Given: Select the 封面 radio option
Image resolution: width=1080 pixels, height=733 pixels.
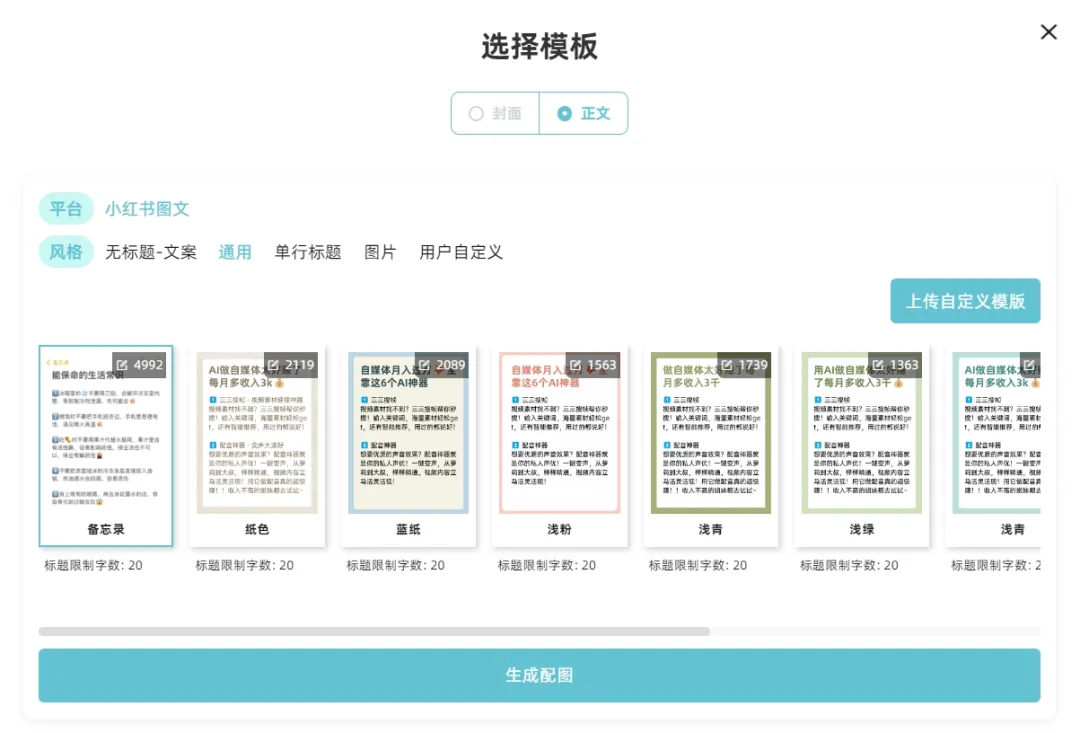Looking at the screenshot, I should click(x=496, y=113).
